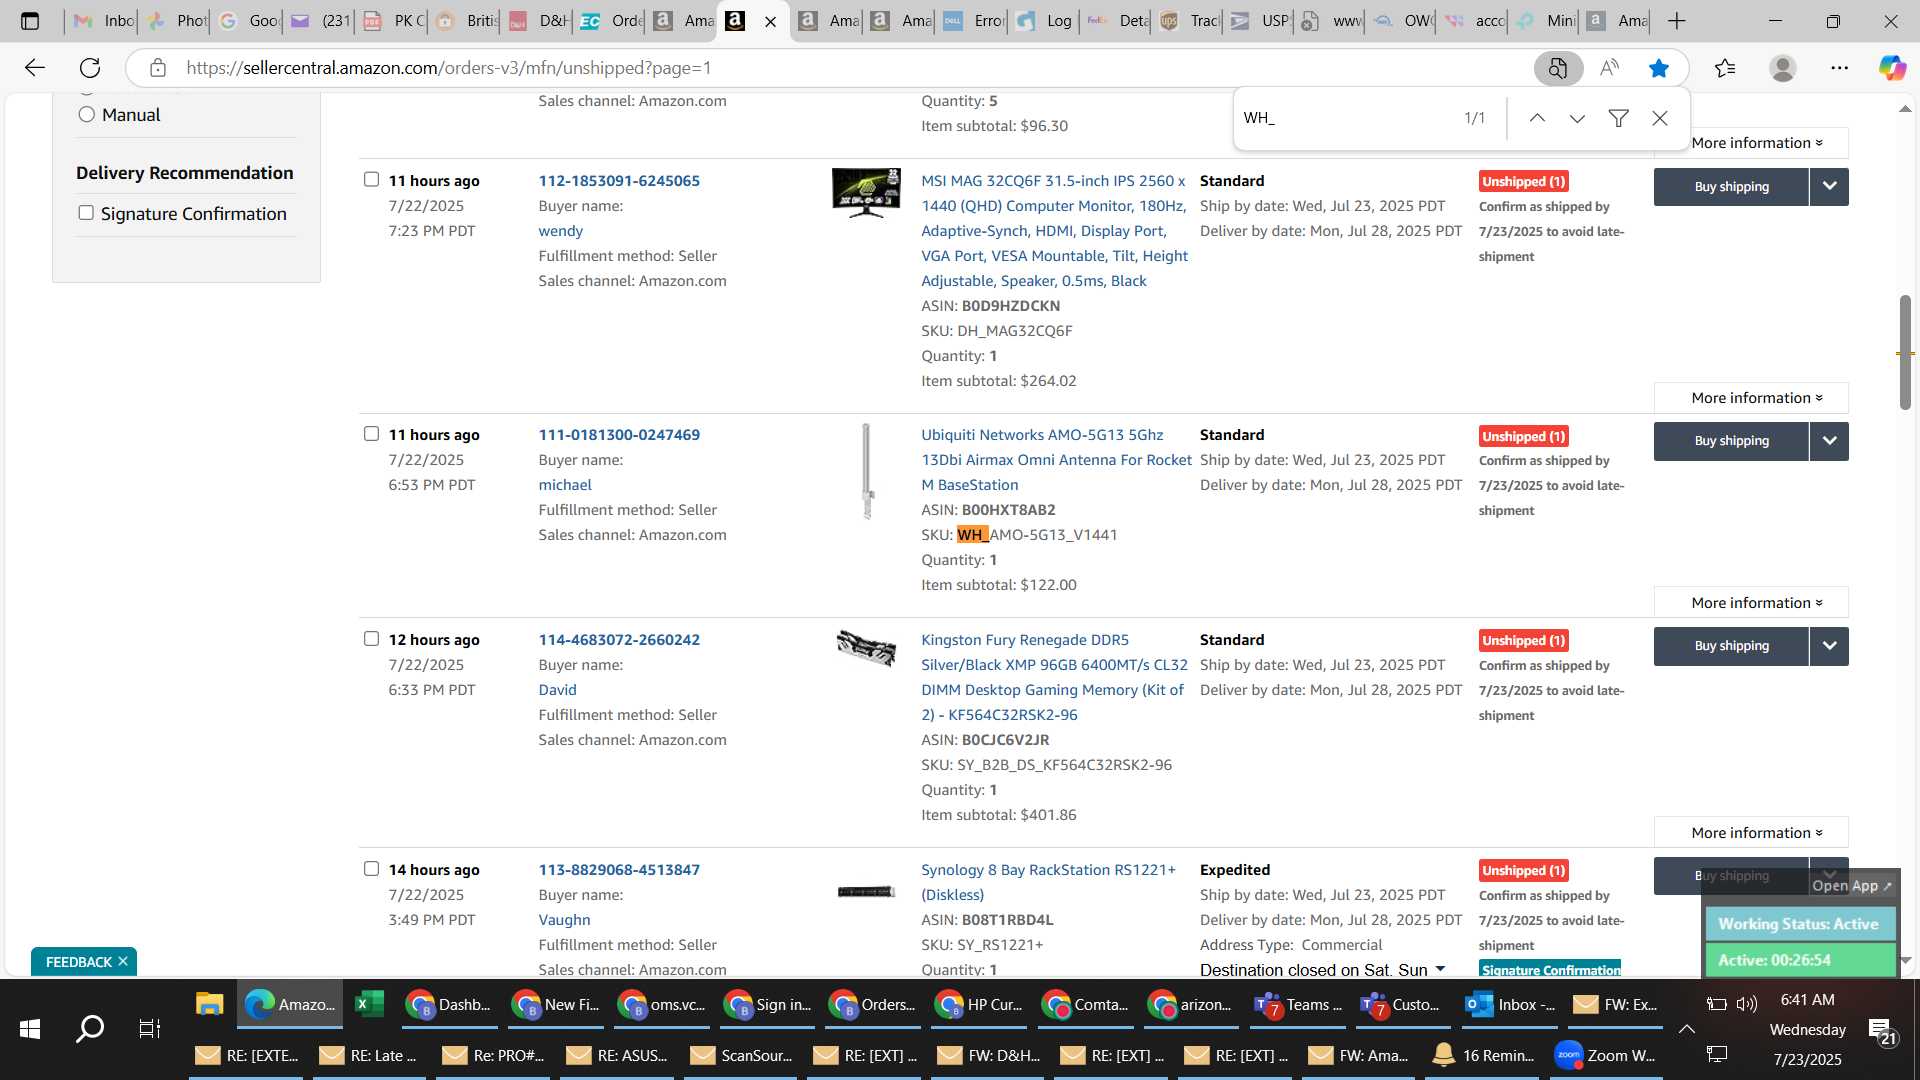Open Teams taskbar item
1920x1080 pixels.
1299,1004
